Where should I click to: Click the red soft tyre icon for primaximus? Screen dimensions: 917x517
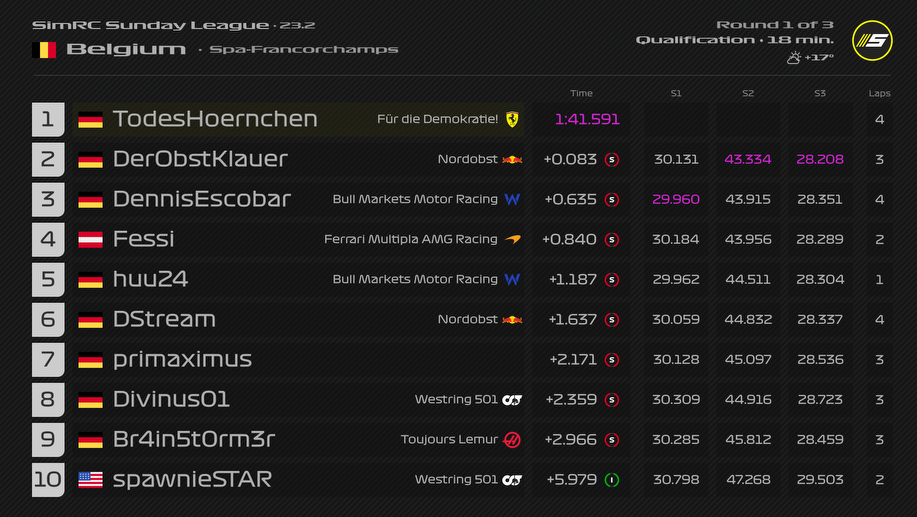[x=612, y=359]
